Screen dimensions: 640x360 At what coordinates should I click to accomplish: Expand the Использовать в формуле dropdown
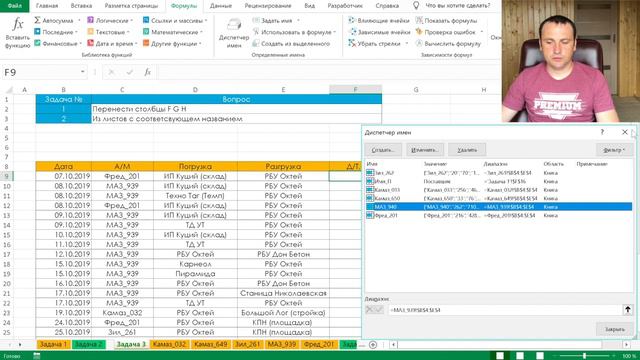pos(335,32)
